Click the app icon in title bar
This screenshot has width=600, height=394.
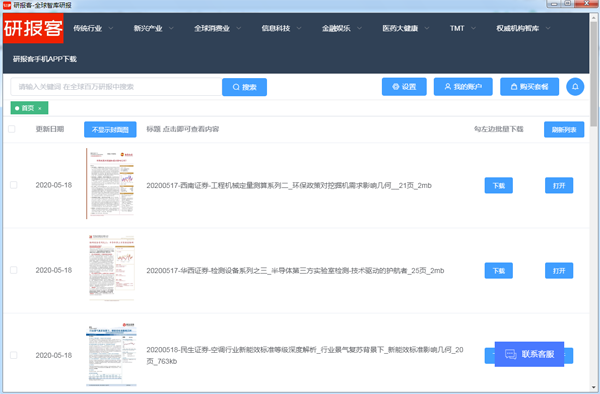point(7,5)
